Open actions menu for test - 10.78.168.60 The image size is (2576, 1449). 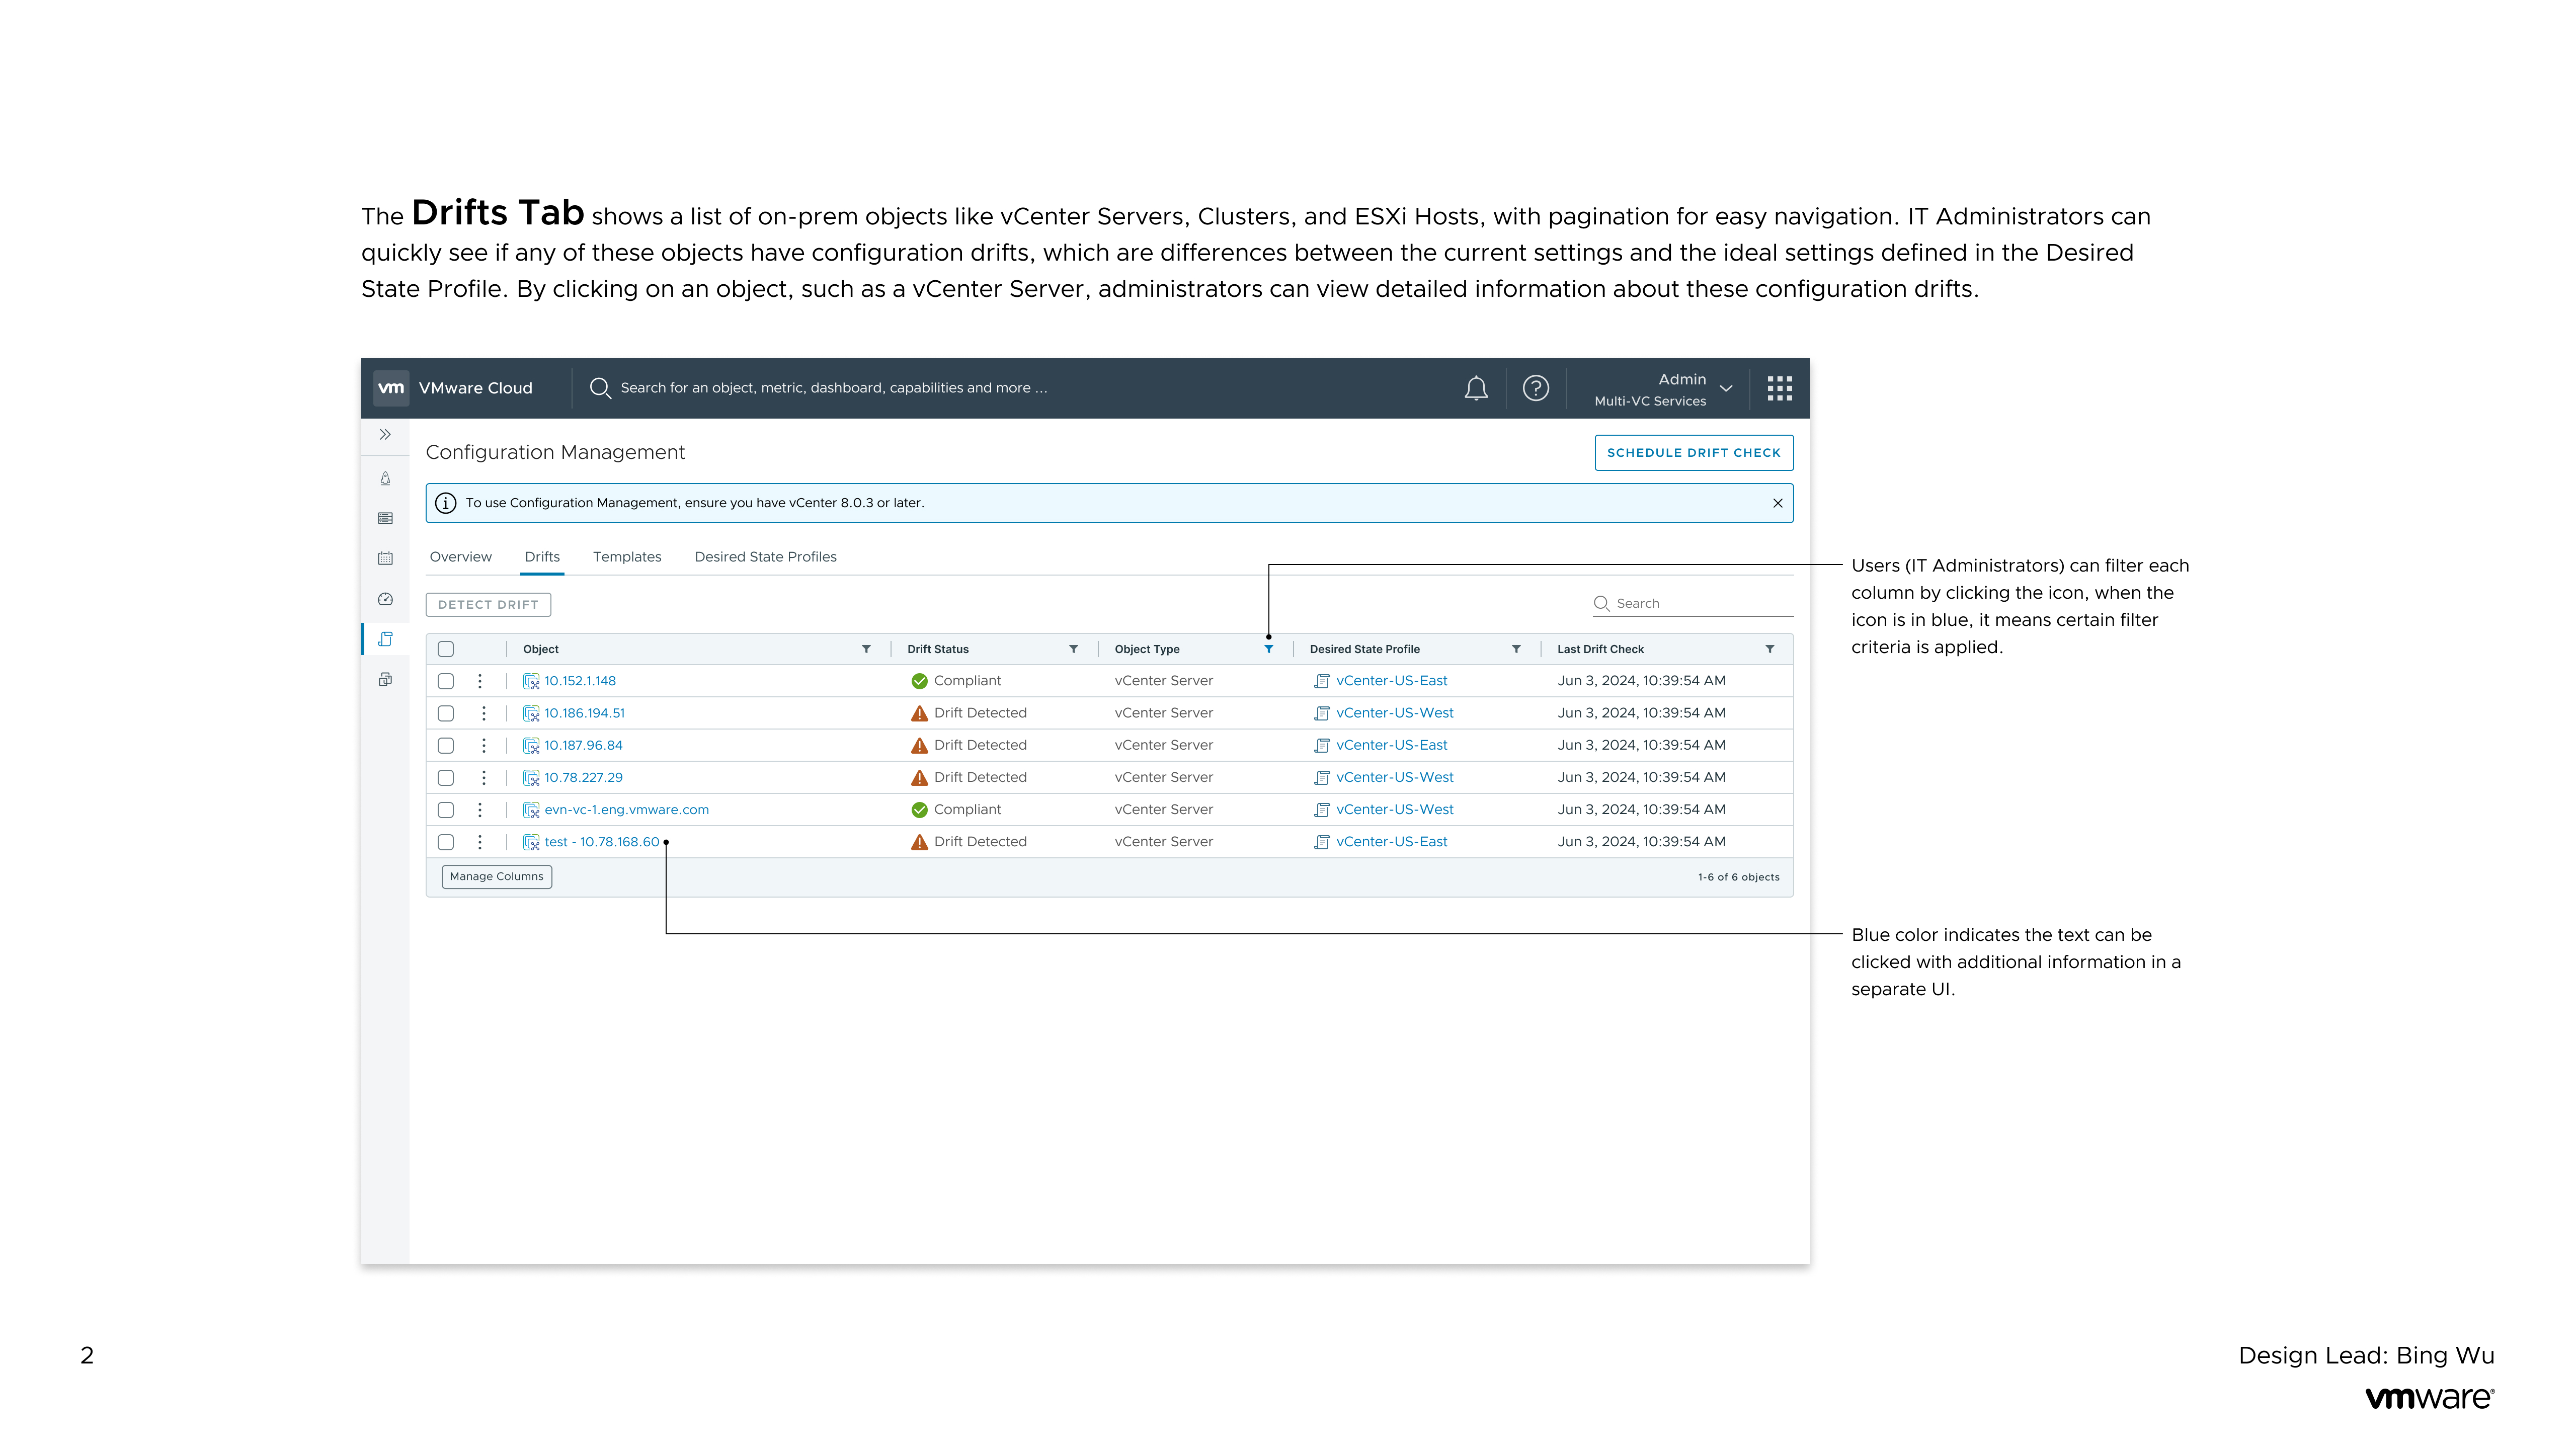tap(480, 843)
